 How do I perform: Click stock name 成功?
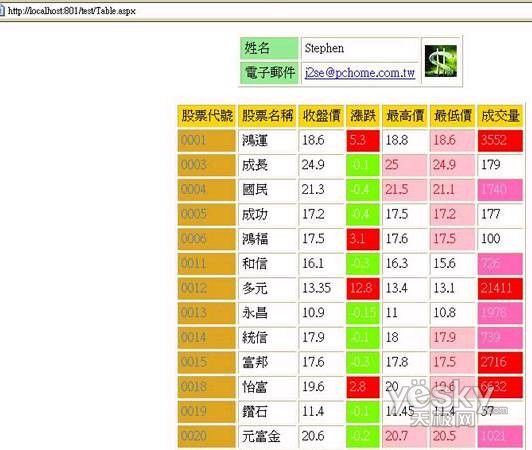(255, 214)
